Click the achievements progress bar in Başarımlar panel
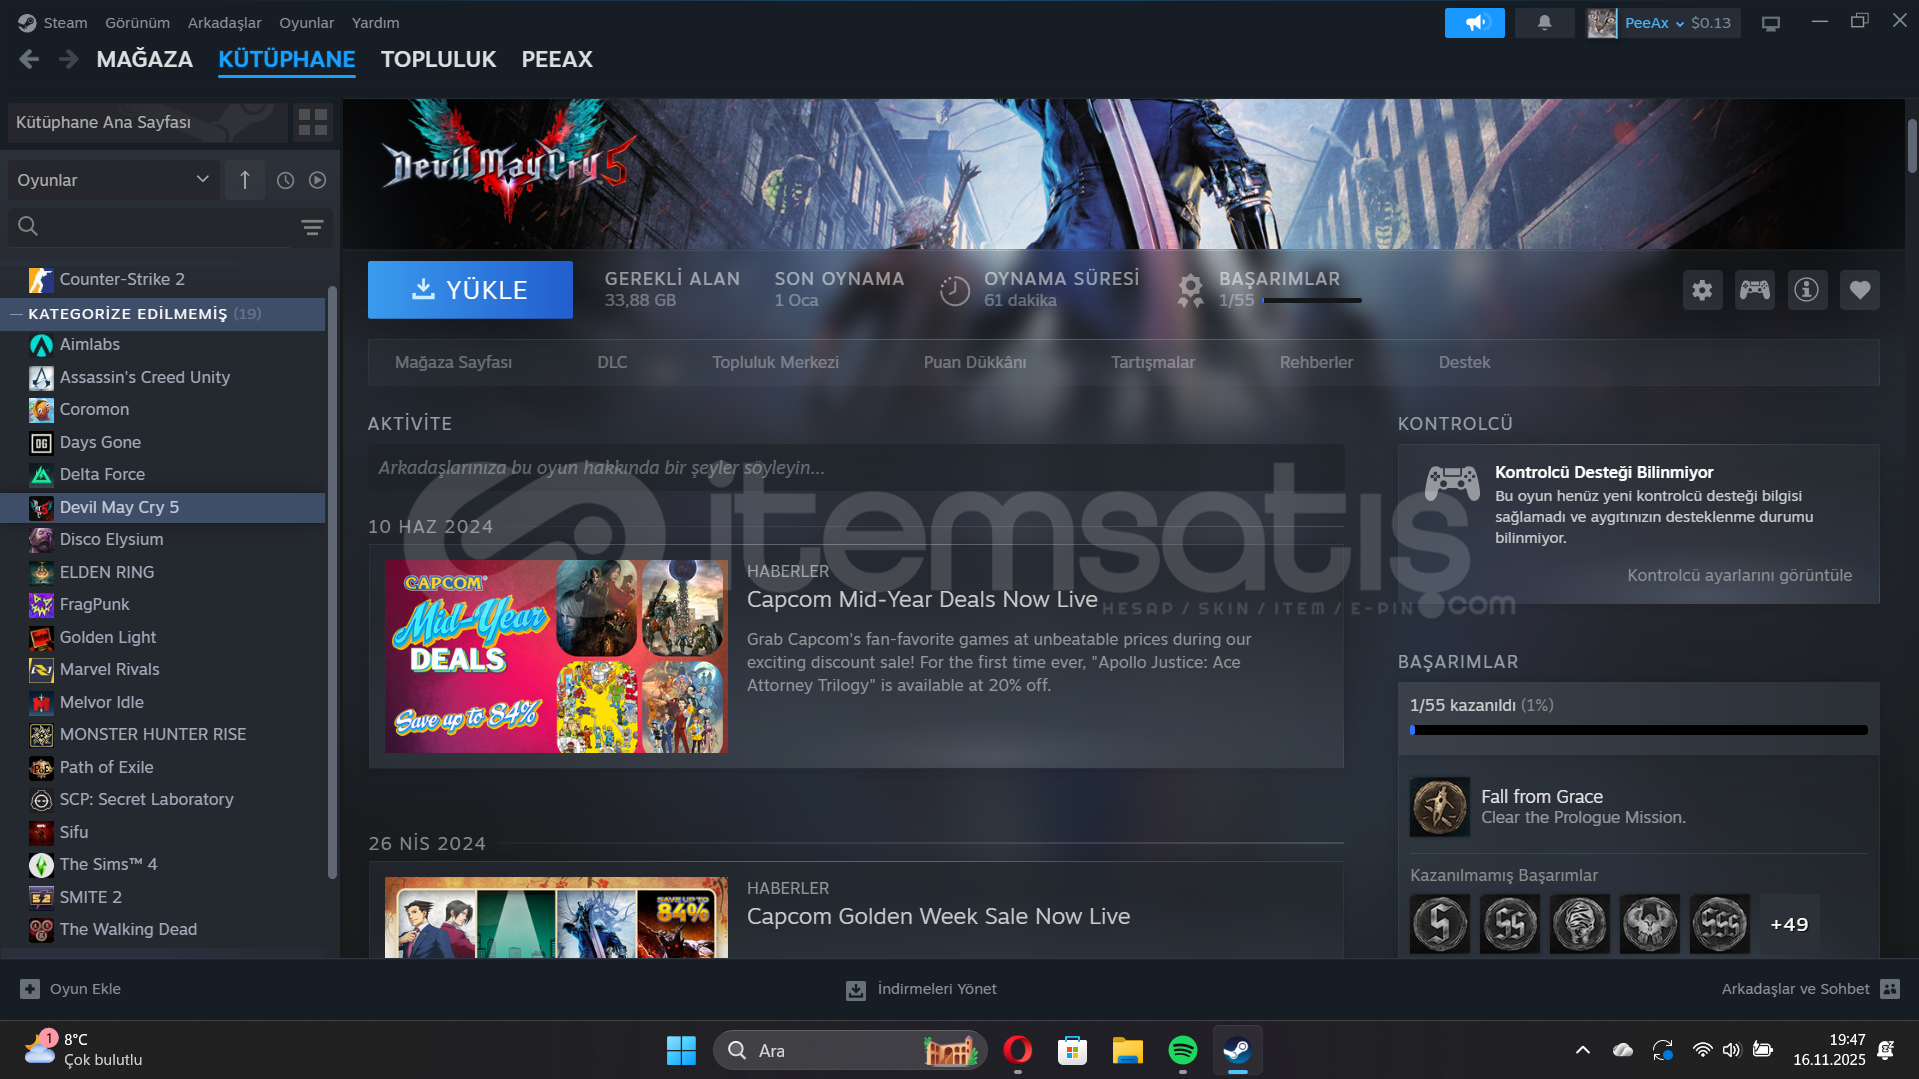This screenshot has height=1079, width=1919. pos(1638,730)
